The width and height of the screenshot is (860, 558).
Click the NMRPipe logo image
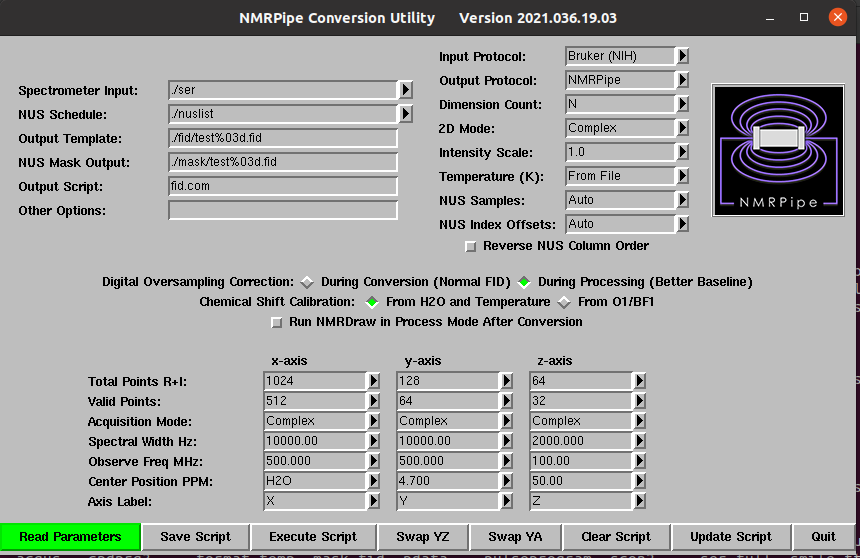pyautogui.click(x=778, y=150)
